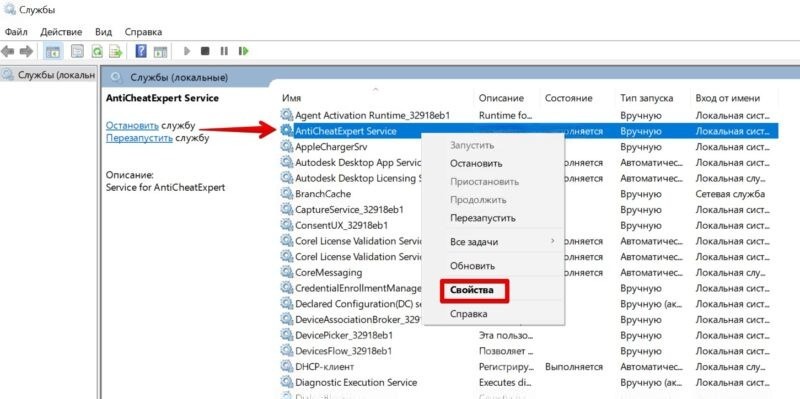Open the Справка menu in the menu bar
The height and width of the screenshot is (399, 800).
tap(143, 32)
